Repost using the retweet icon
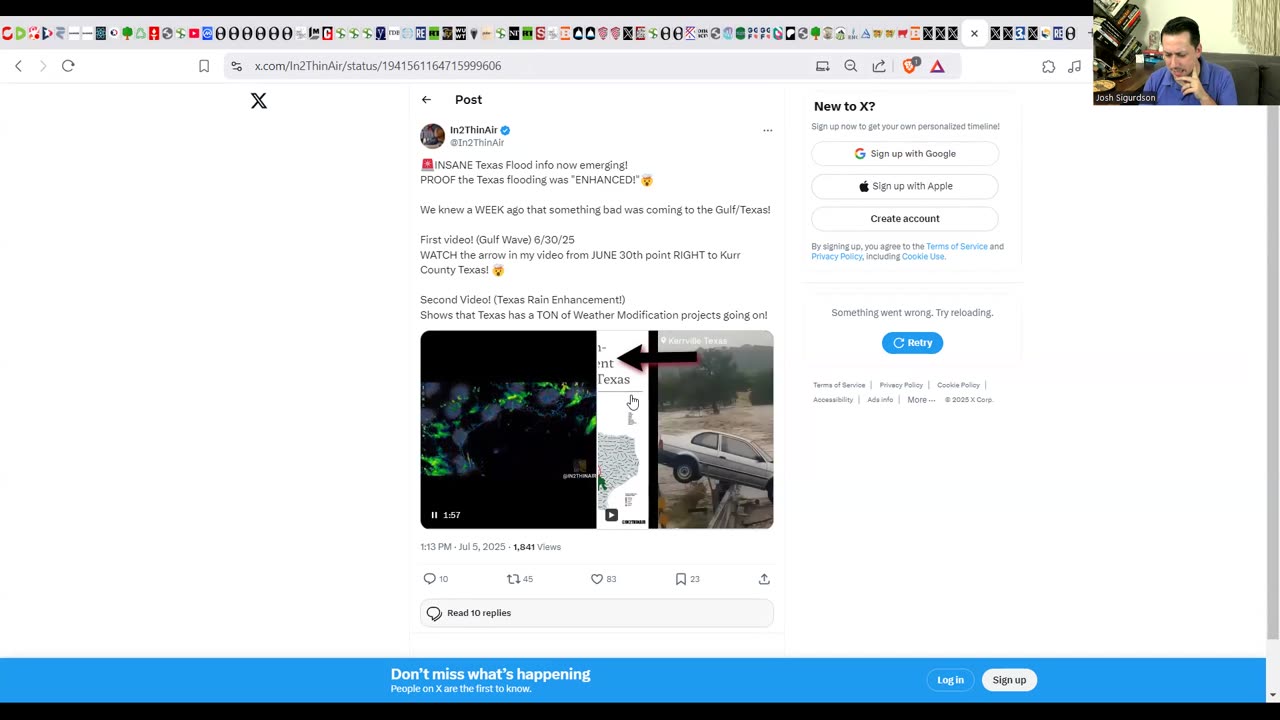 tap(513, 579)
